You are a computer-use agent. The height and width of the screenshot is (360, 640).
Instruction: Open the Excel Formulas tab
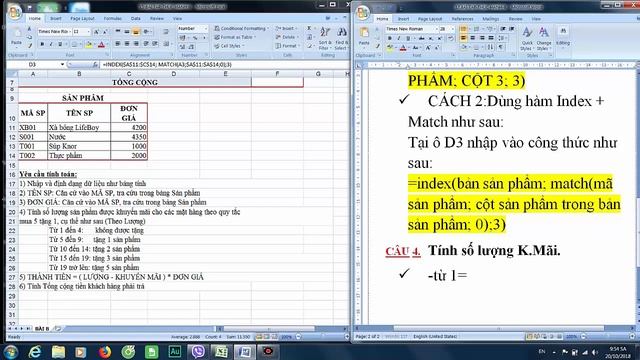(113, 18)
